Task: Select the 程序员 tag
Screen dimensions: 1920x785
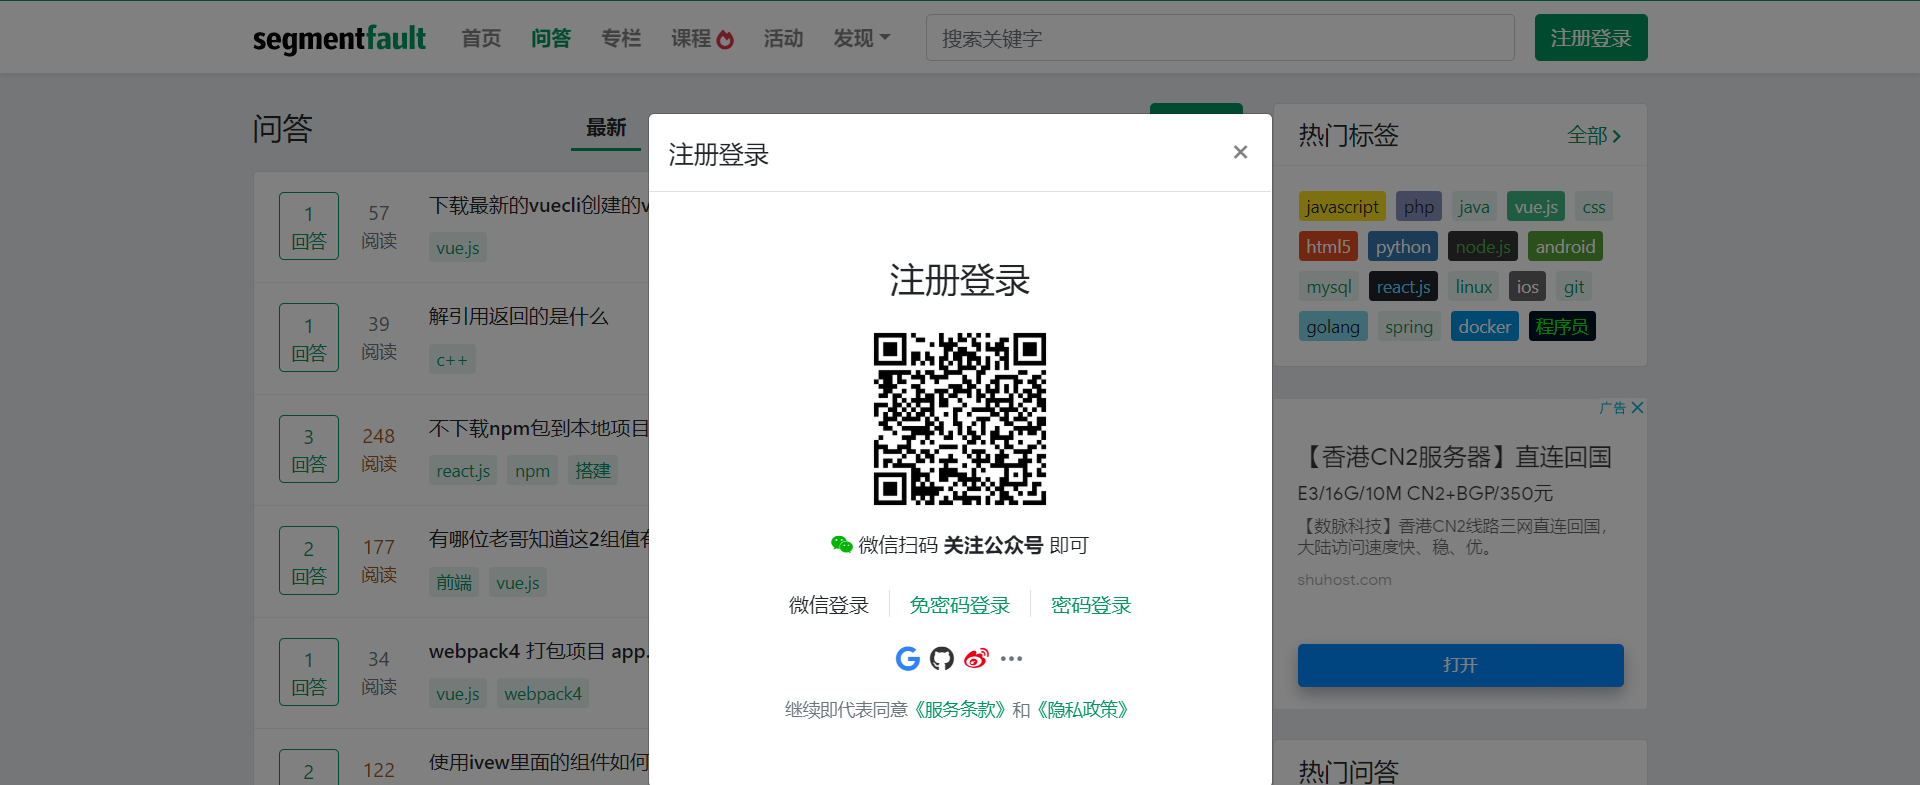Action: point(1562,327)
